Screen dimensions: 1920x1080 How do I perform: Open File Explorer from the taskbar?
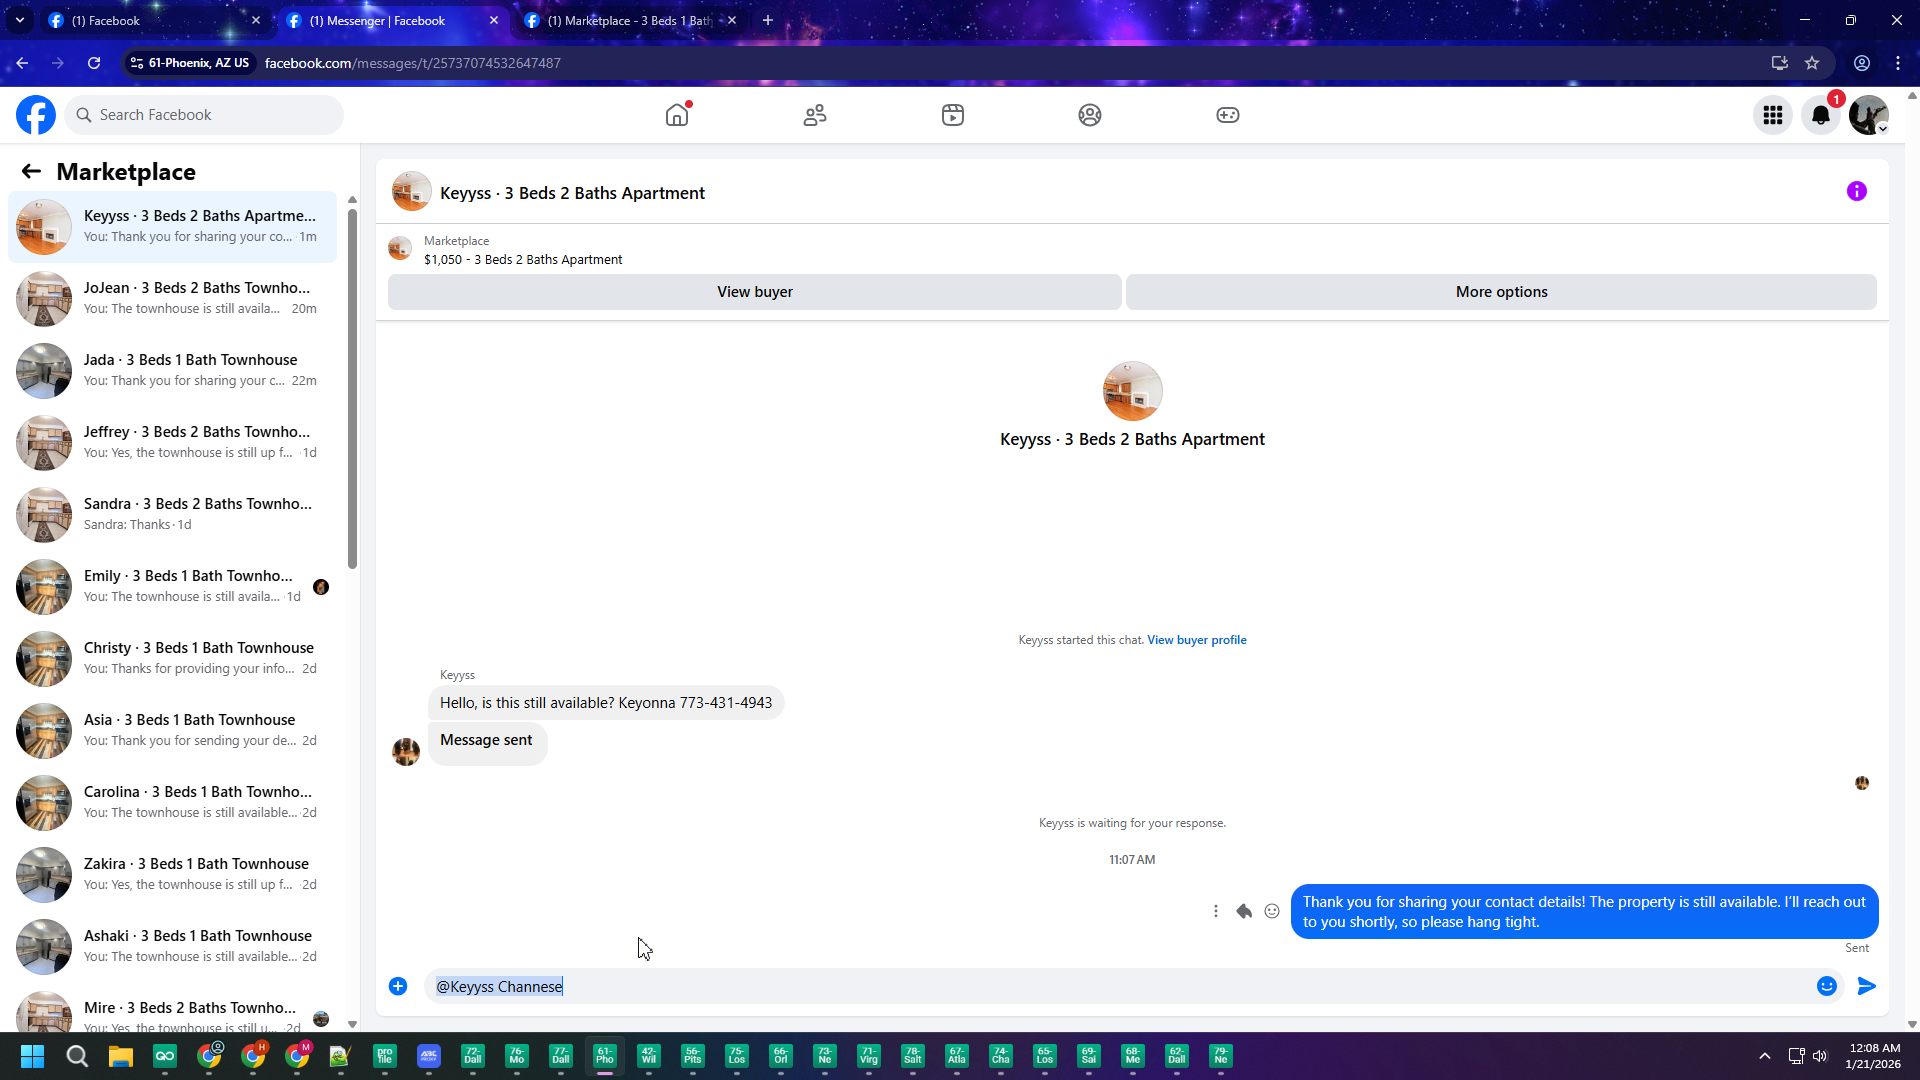(121, 1057)
